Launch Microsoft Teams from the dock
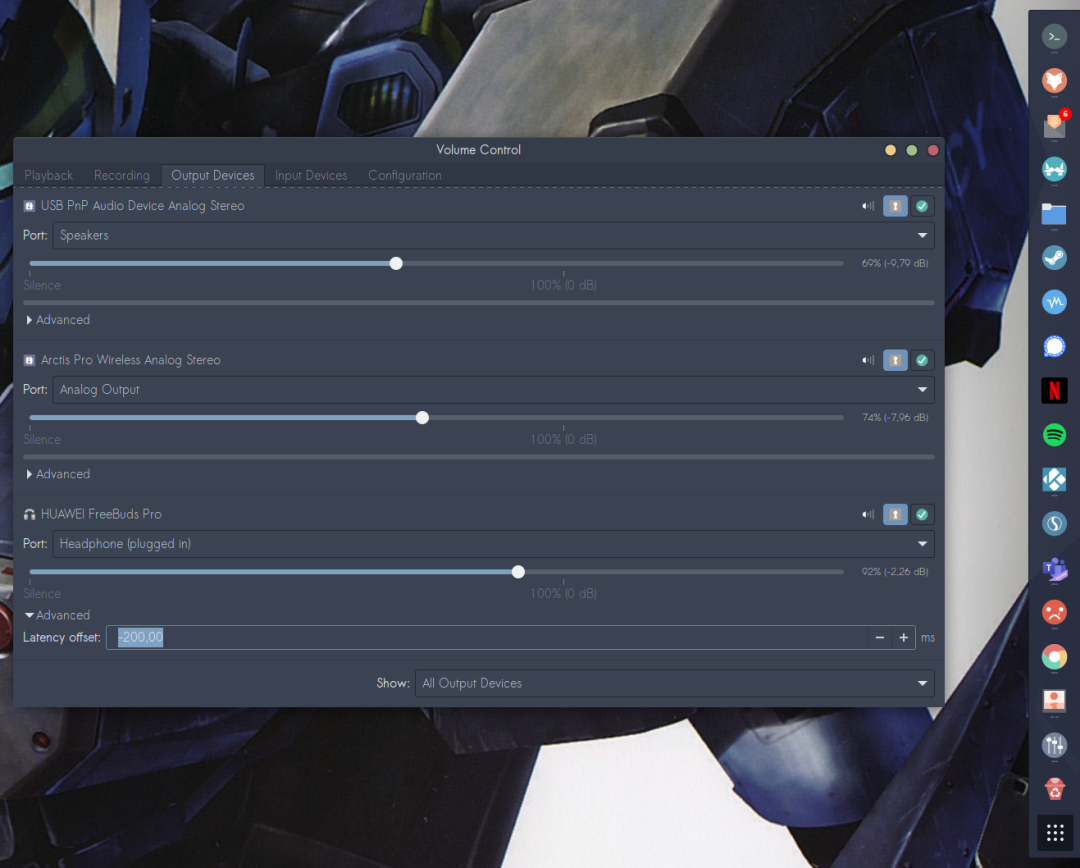The height and width of the screenshot is (868, 1080). tap(1055, 568)
